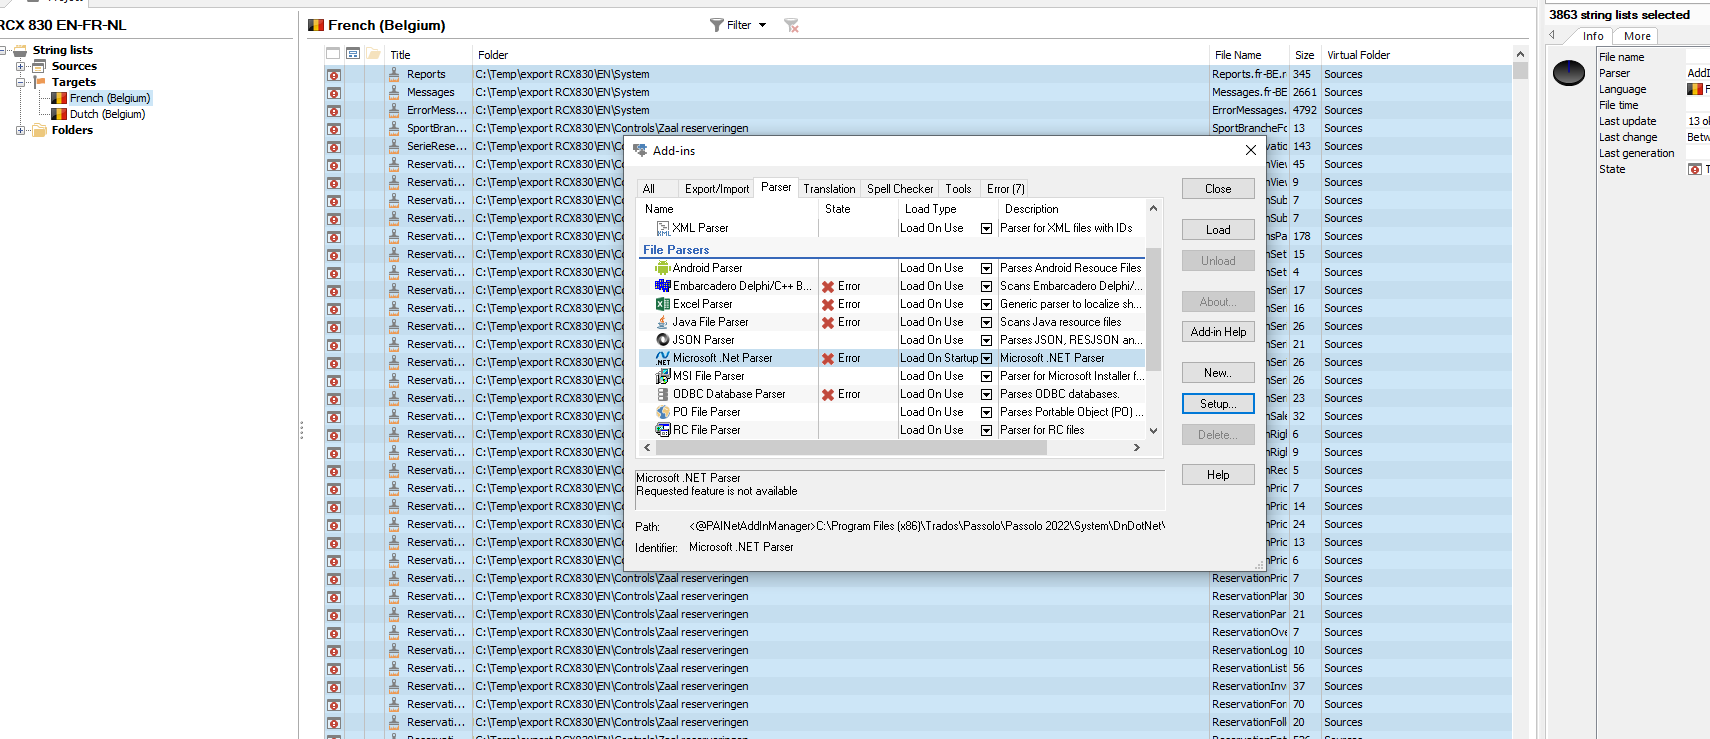This screenshot has height=739, width=1710.
Task: Select the Java File Parser icon
Action: tap(662, 322)
